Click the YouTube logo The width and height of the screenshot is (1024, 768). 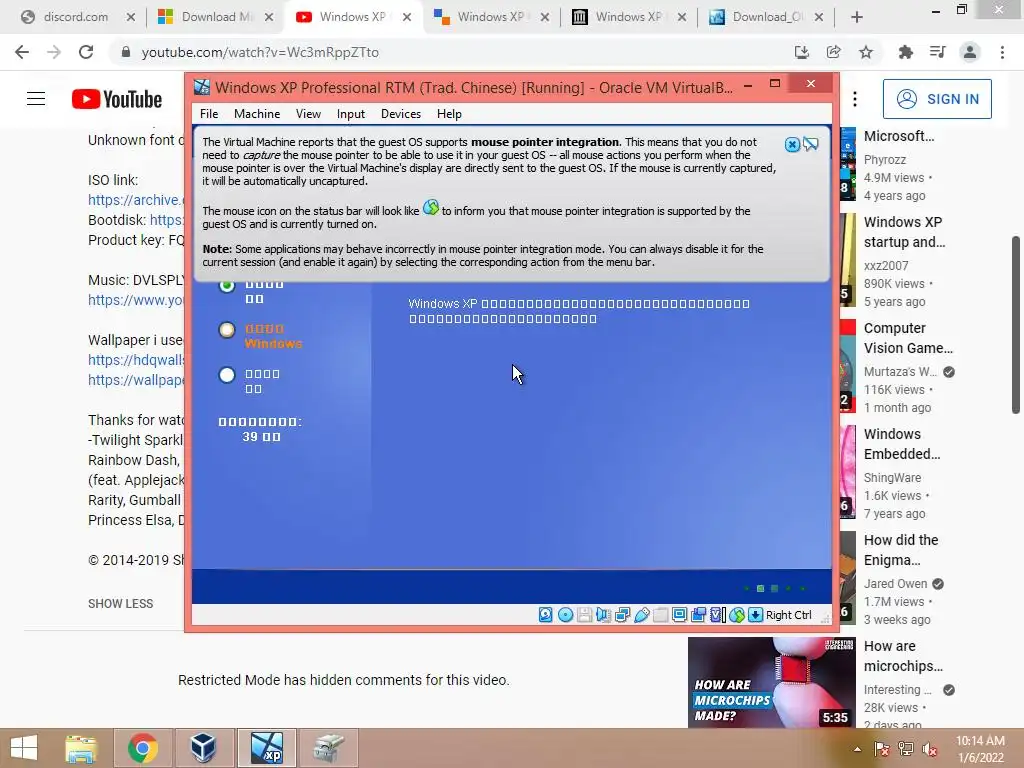[117, 99]
